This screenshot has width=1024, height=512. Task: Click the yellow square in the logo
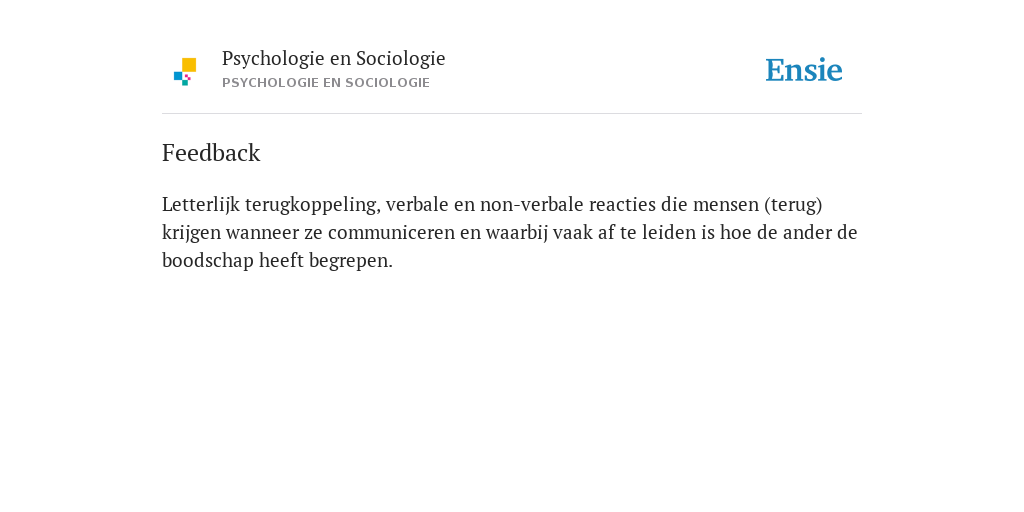(189, 65)
